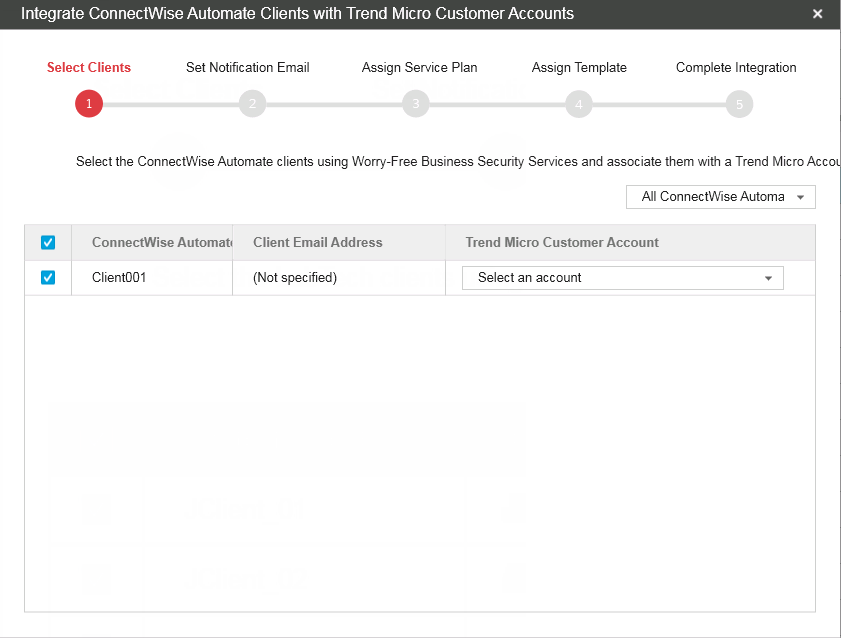Jump to the Assign Template step
Viewport: 841px width, 638px height.
[x=579, y=68]
